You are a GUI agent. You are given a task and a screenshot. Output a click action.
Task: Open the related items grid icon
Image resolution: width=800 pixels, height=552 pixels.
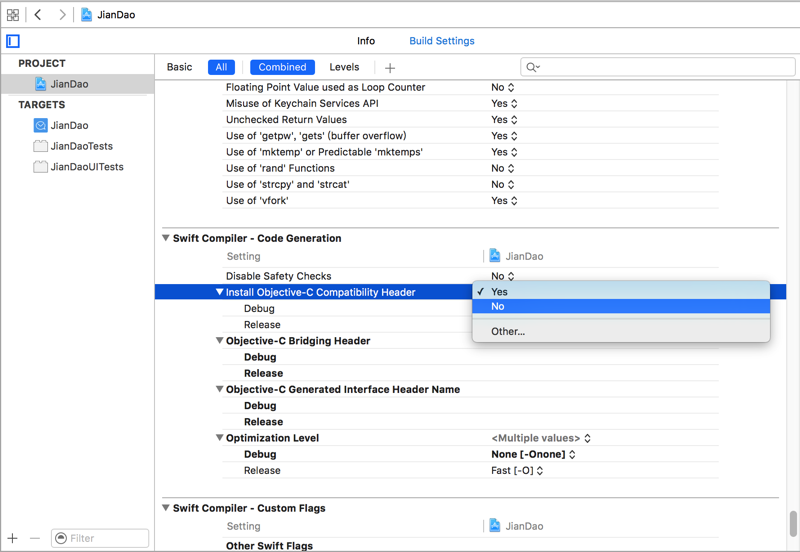point(13,15)
